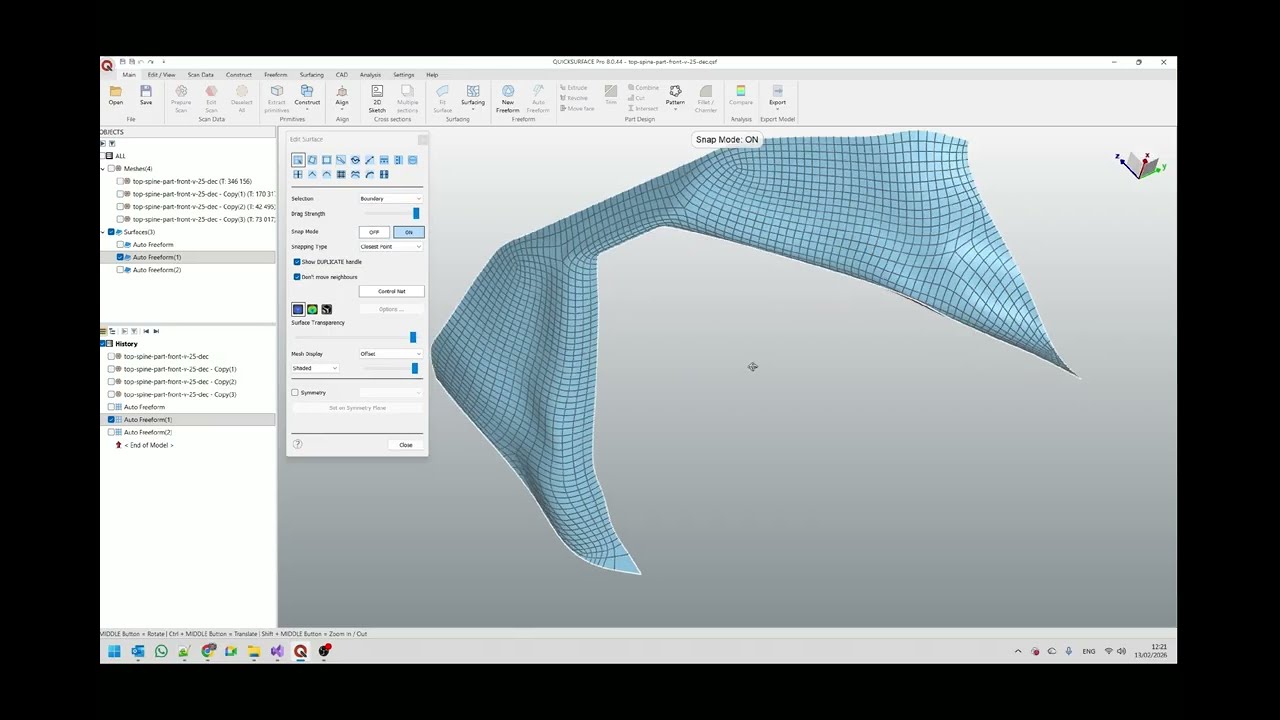Viewport: 1280px width, 720px height.
Task: Open the Shaded display dropdown
Action: [x=315, y=368]
